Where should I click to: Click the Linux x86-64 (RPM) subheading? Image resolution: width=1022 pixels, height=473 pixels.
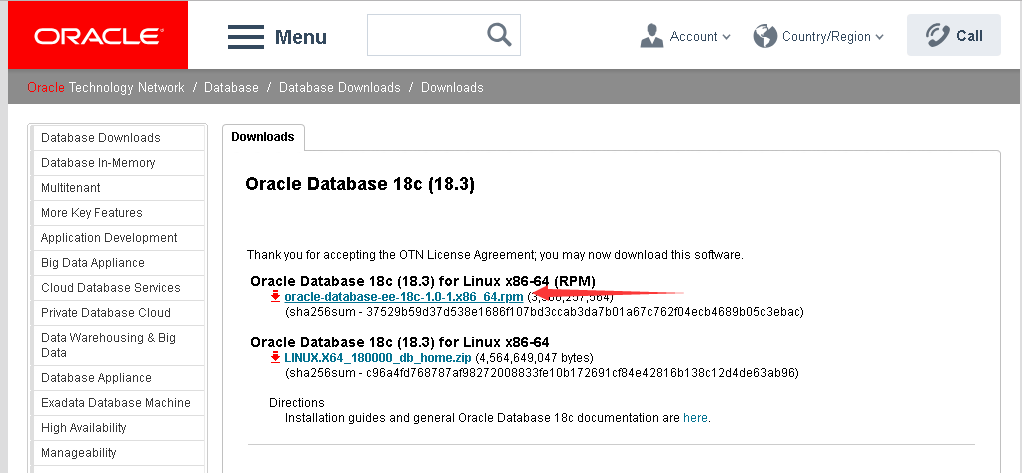click(x=423, y=281)
